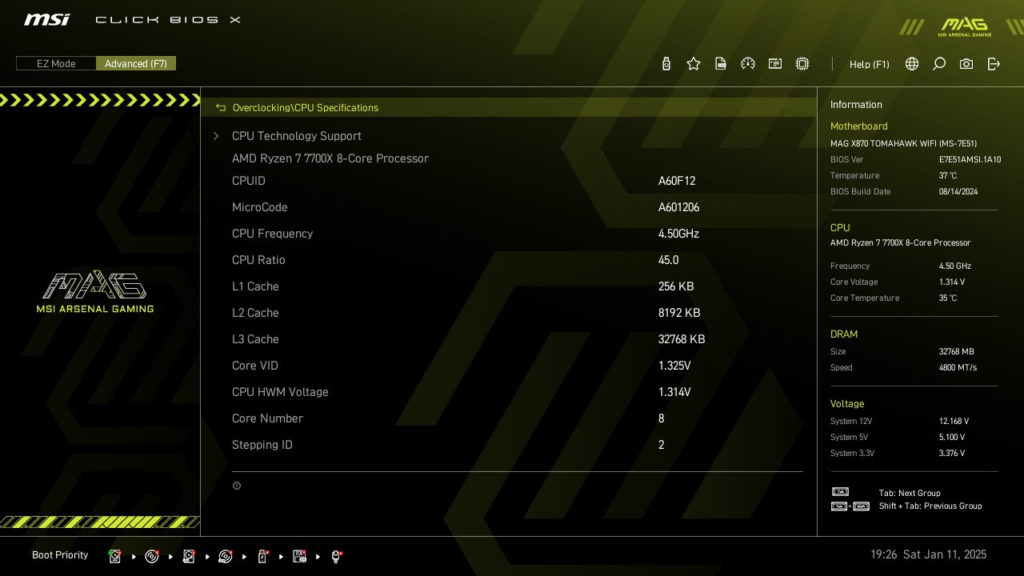
Task: Click the MSI logo
Action: click(x=46, y=20)
